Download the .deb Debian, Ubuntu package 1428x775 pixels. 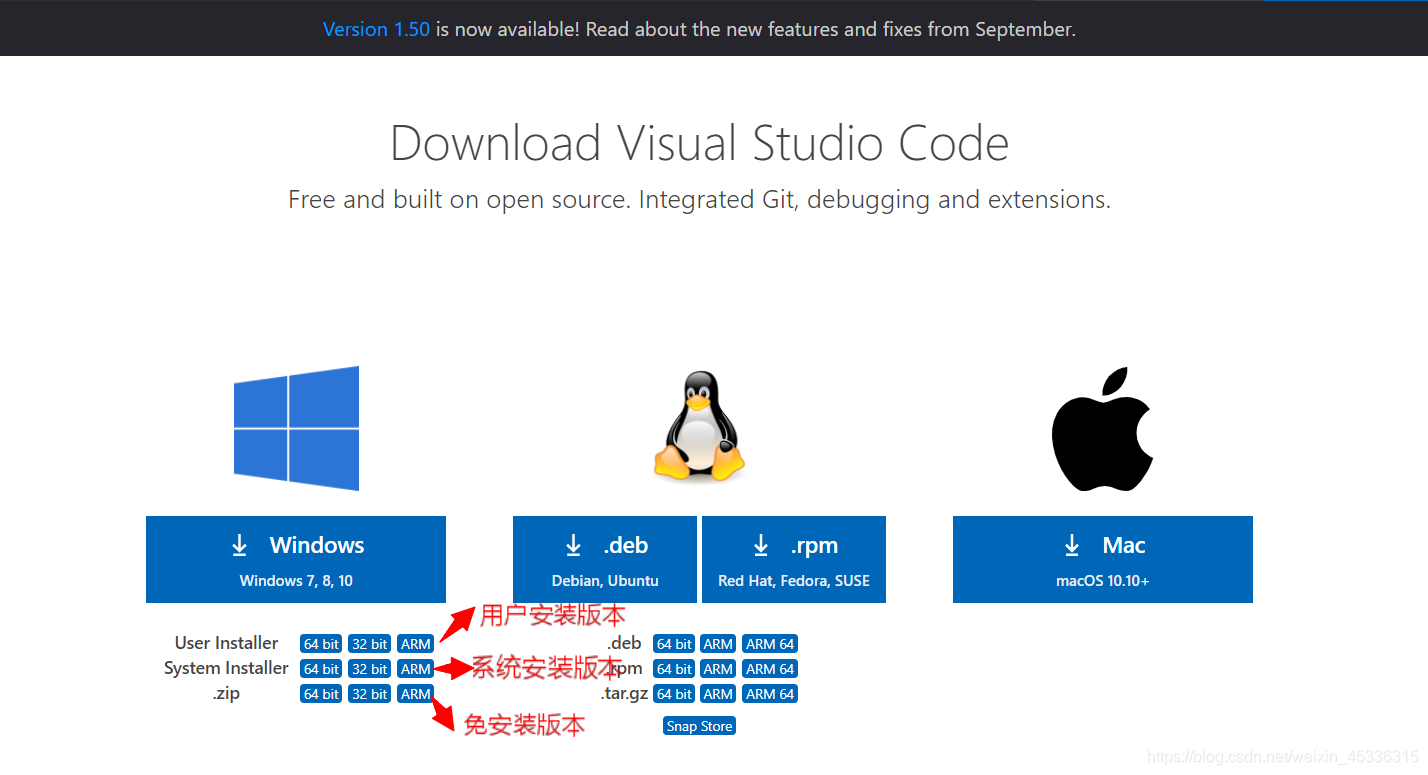(605, 560)
